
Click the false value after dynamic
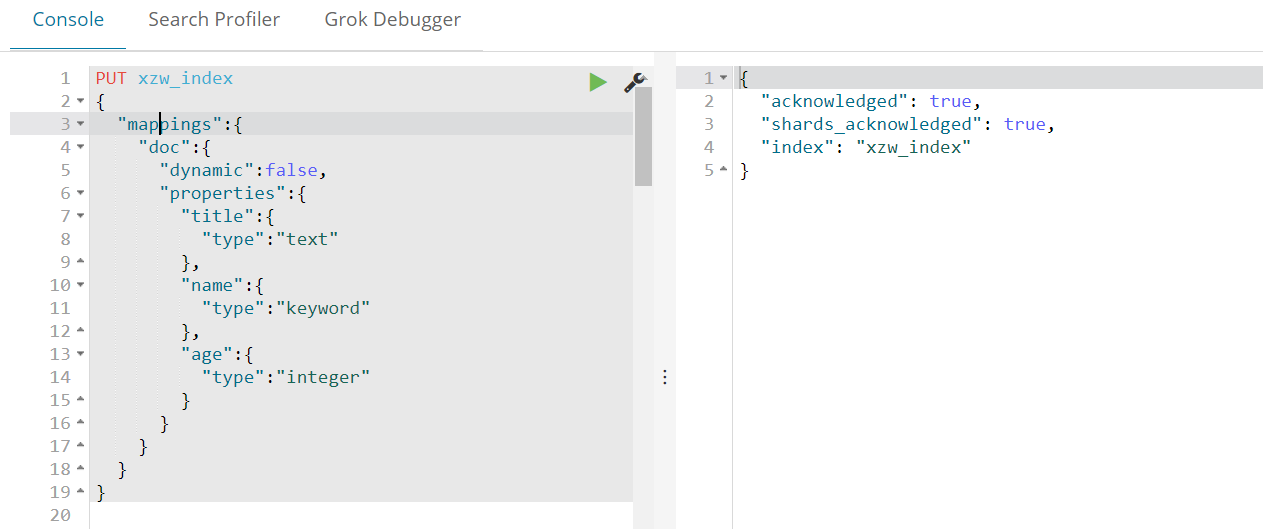(291, 170)
